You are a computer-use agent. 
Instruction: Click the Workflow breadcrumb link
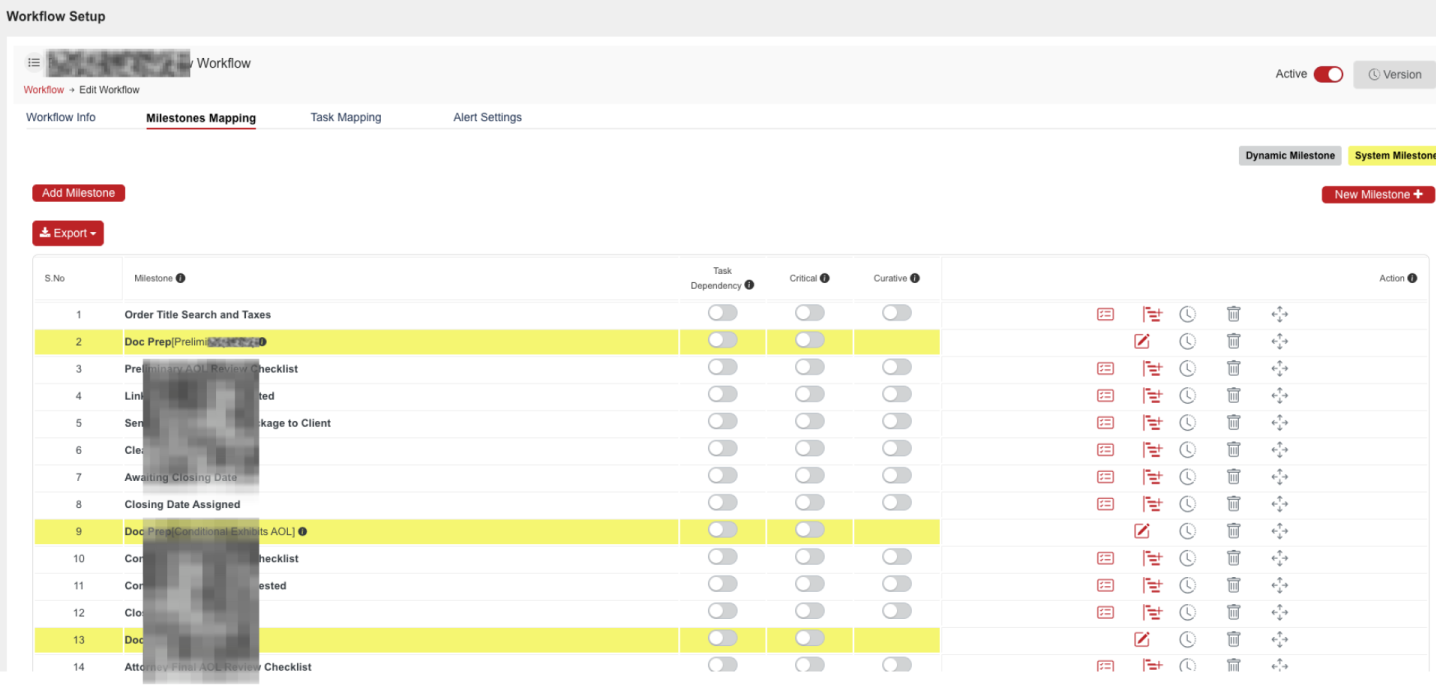(44, 90)
